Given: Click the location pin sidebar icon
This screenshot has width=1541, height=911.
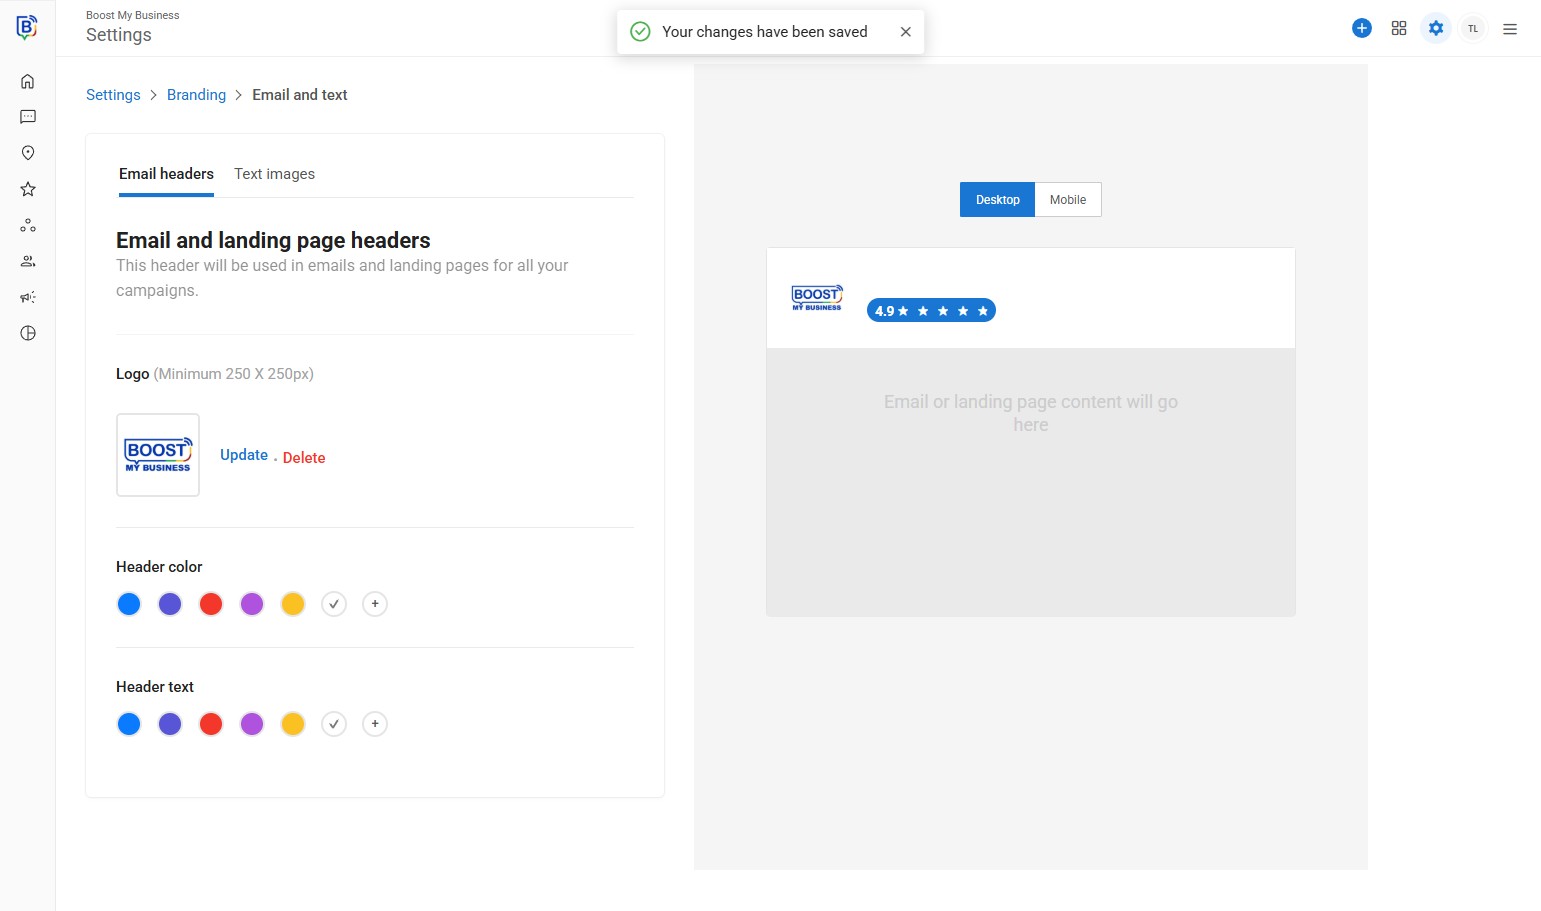Looking at the screenshot, I should coord(28,153).
